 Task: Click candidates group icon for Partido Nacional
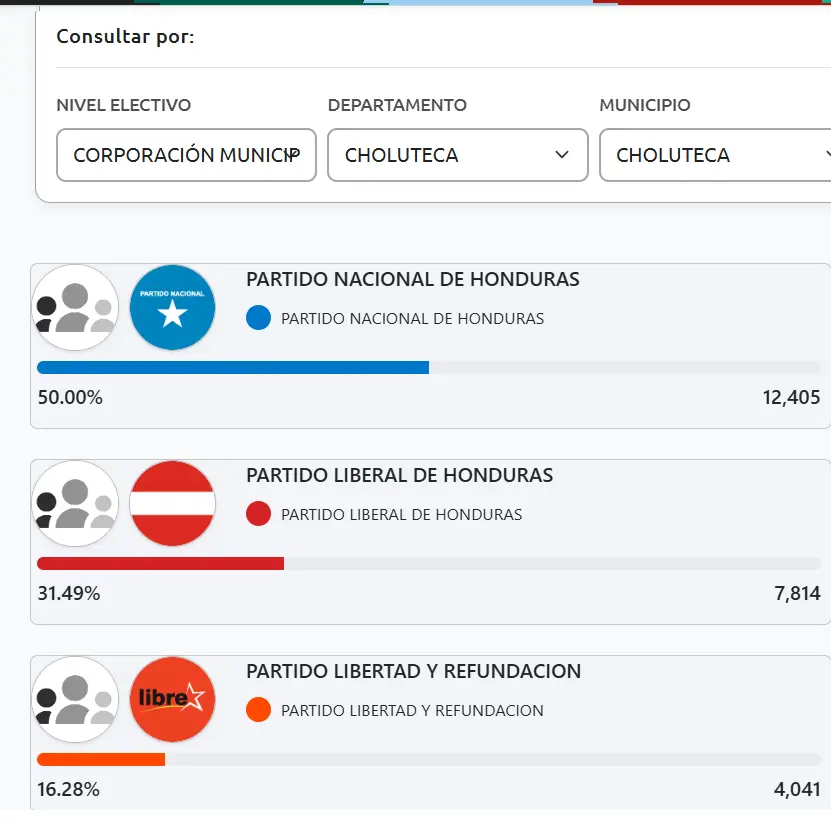76,308
